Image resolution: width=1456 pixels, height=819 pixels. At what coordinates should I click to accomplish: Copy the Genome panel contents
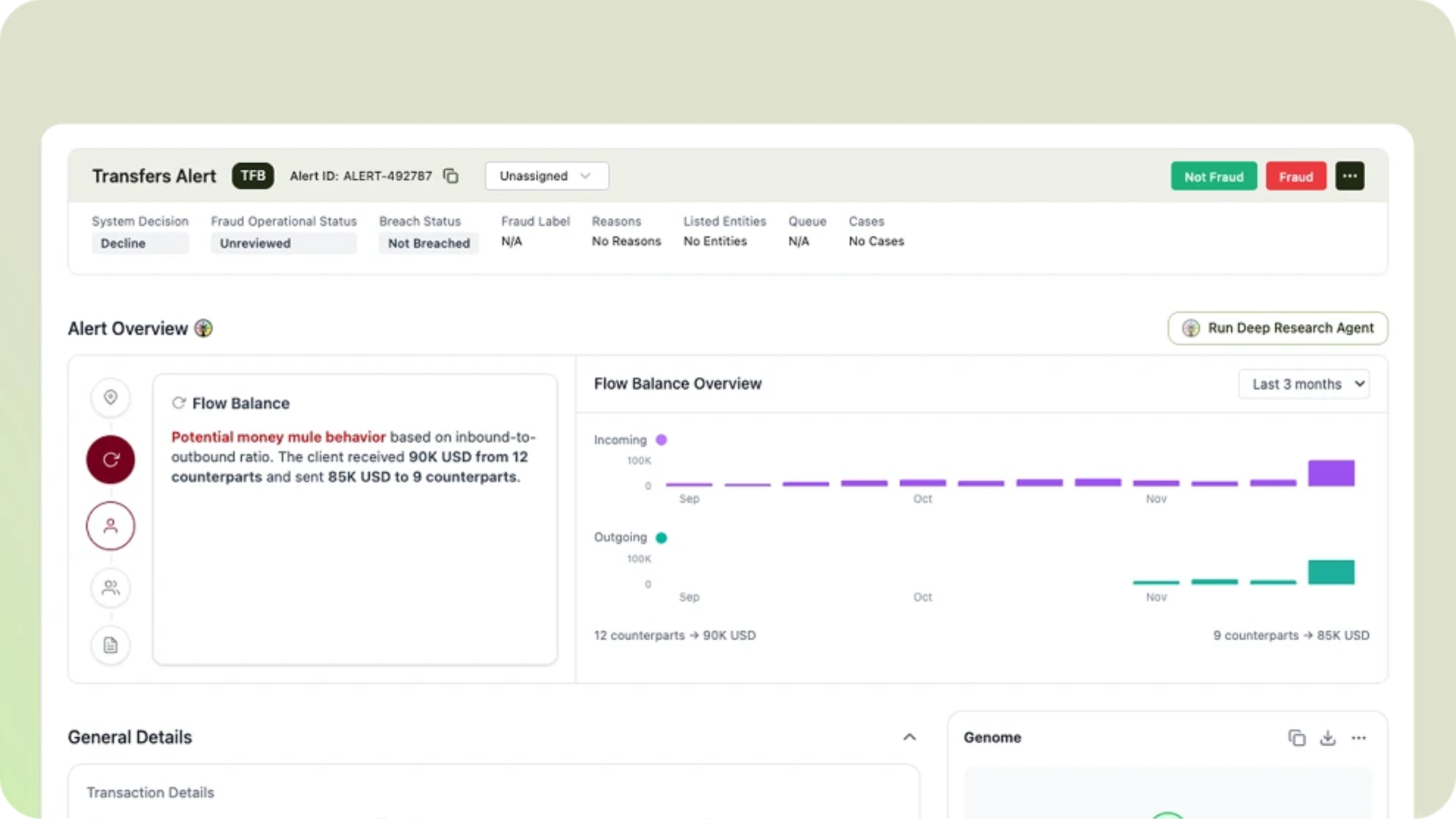pyautogui.click(x=1297, y=738)
